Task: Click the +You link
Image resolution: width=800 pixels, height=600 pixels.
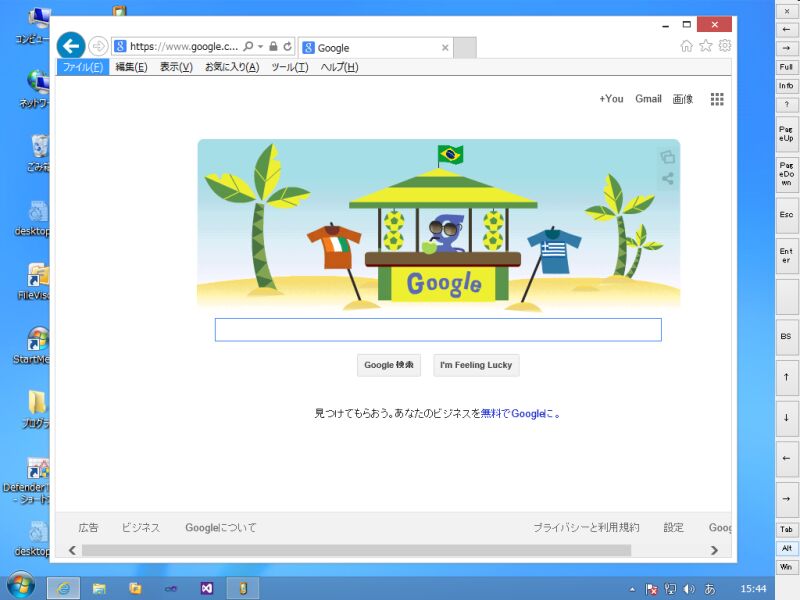Action: 611,99
